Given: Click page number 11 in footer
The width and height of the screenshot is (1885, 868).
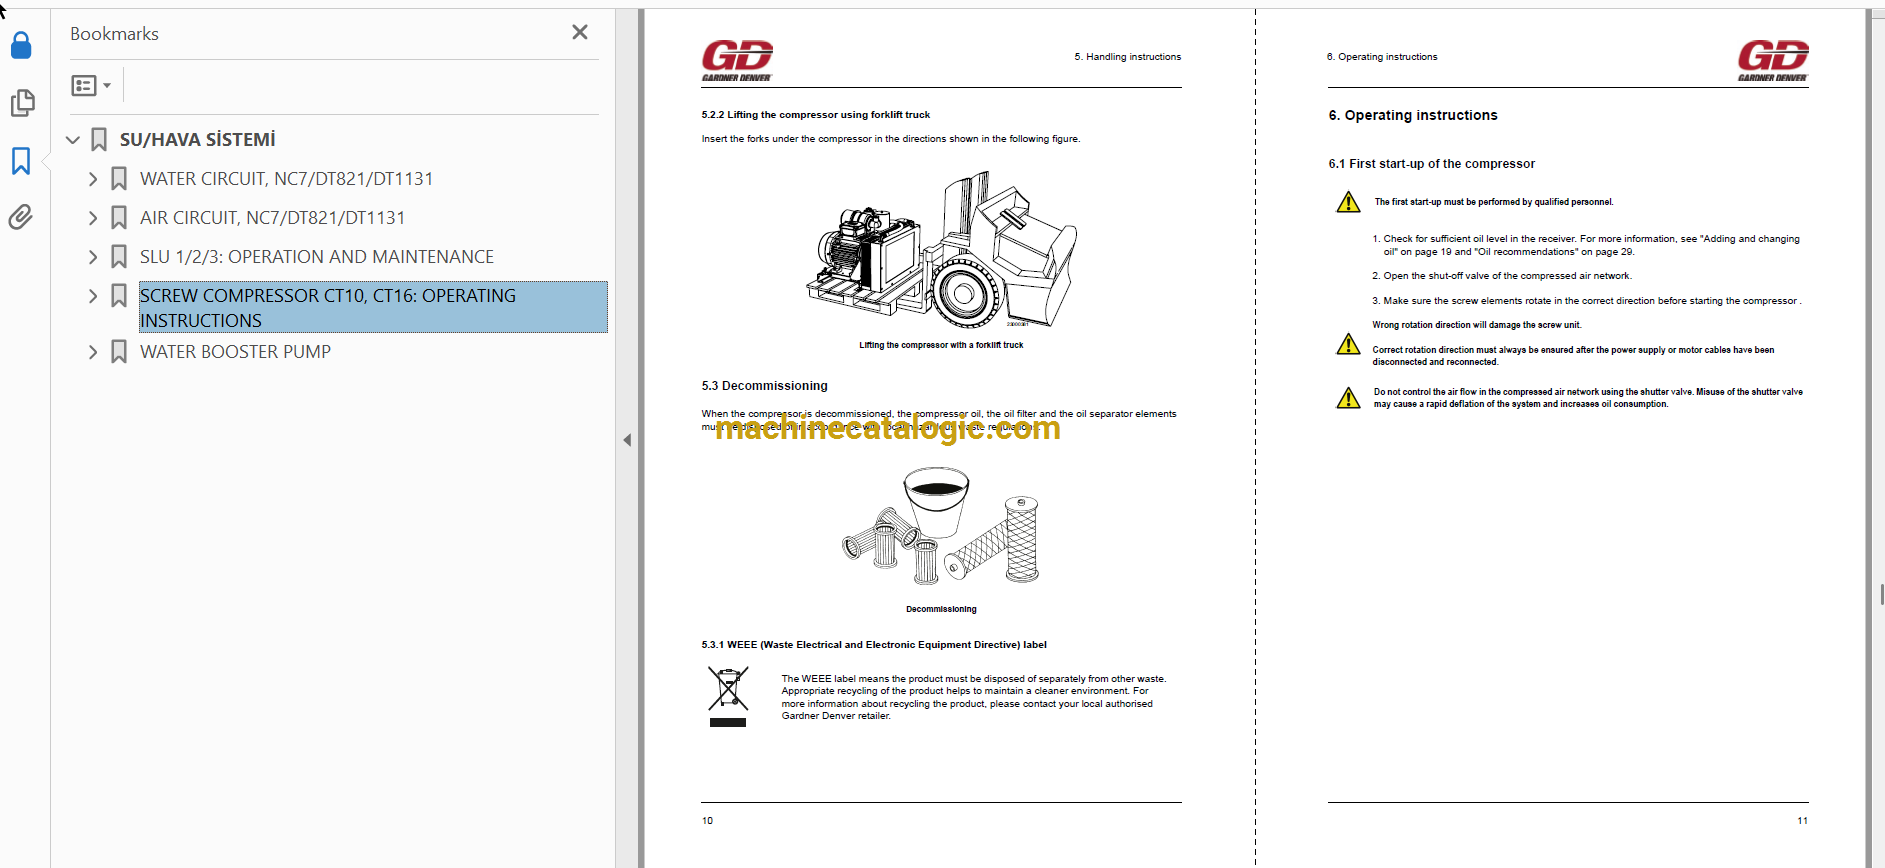Looking at the screenshot, I should [x=1802, y=821].
